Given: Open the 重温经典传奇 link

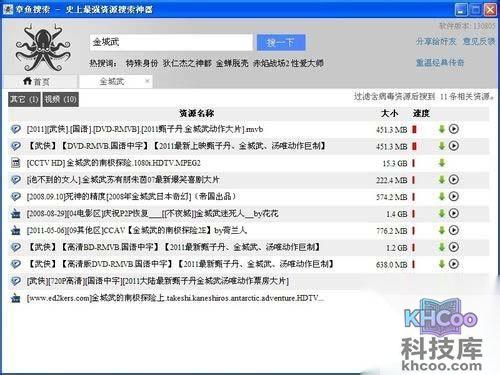Looking at the screenshot, I should pos(440,63).
